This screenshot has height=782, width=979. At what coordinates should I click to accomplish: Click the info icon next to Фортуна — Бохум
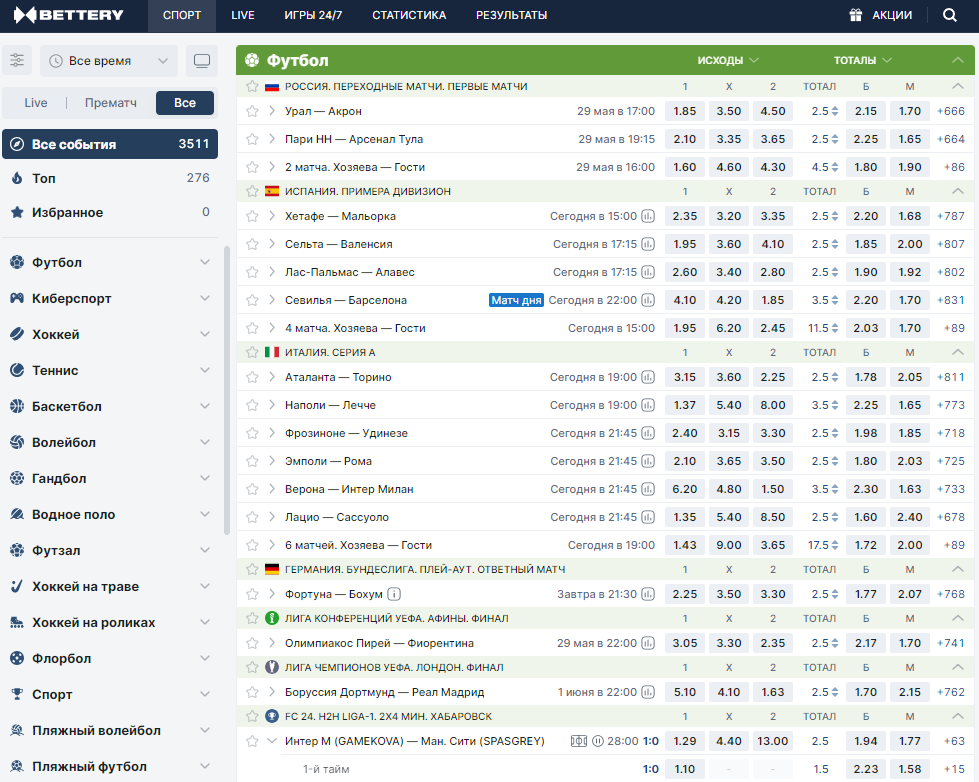coord(394,594)
